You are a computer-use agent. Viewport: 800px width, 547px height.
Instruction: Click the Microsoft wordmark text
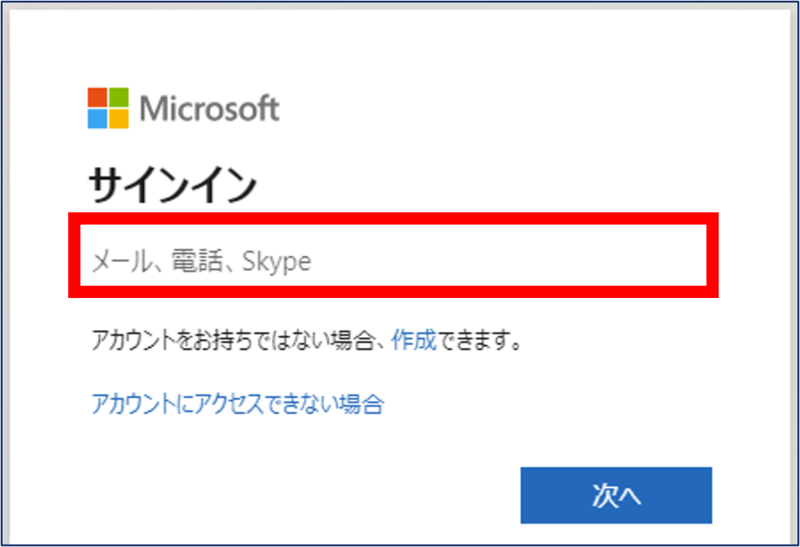pos(209,109)
